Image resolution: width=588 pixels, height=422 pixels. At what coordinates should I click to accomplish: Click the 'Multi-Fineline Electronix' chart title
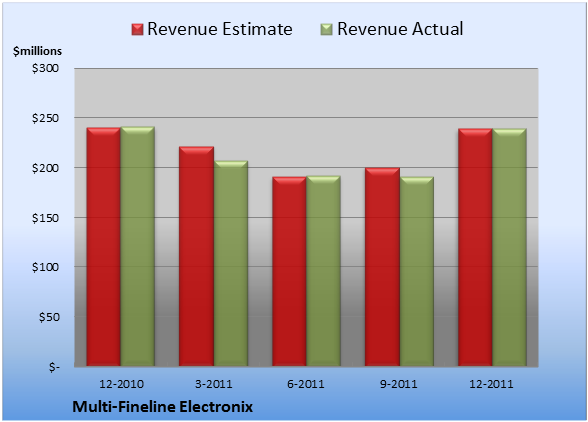(163, 407)
